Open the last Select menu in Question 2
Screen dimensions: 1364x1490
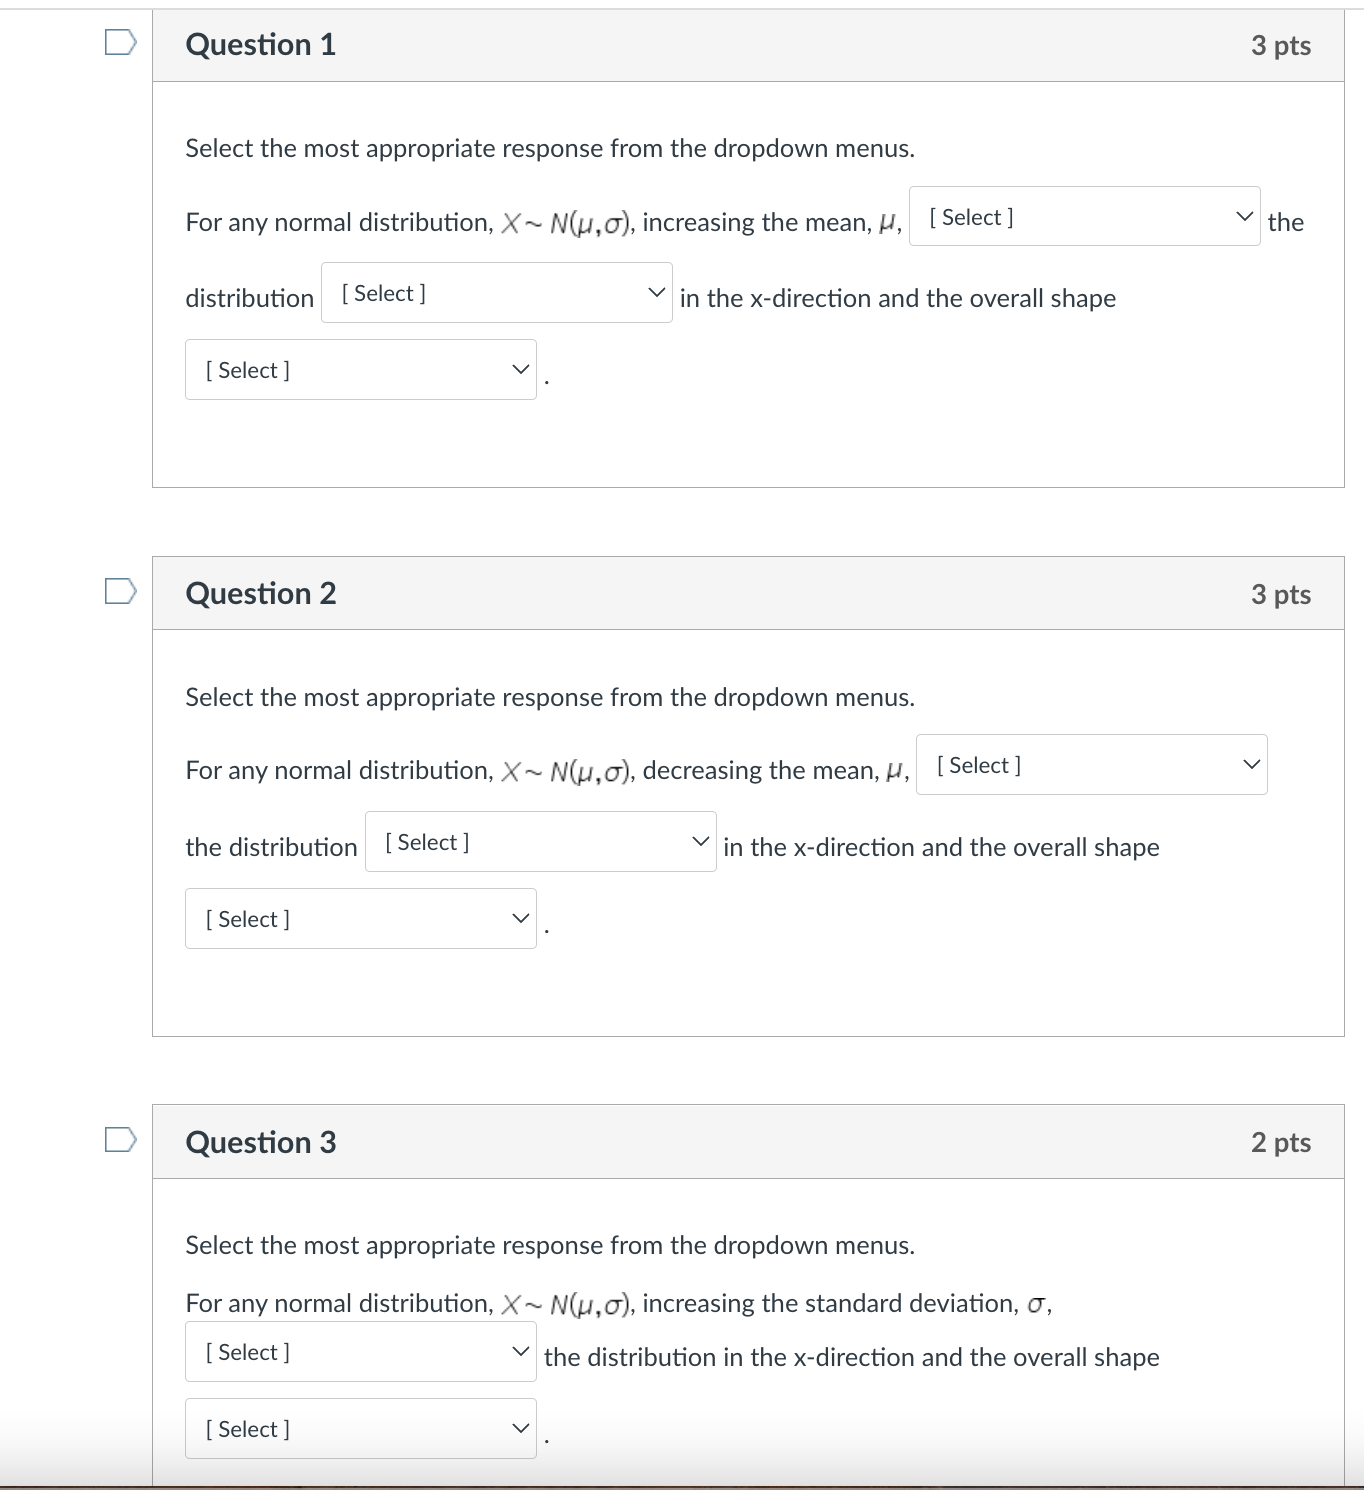tap(360, 917)
